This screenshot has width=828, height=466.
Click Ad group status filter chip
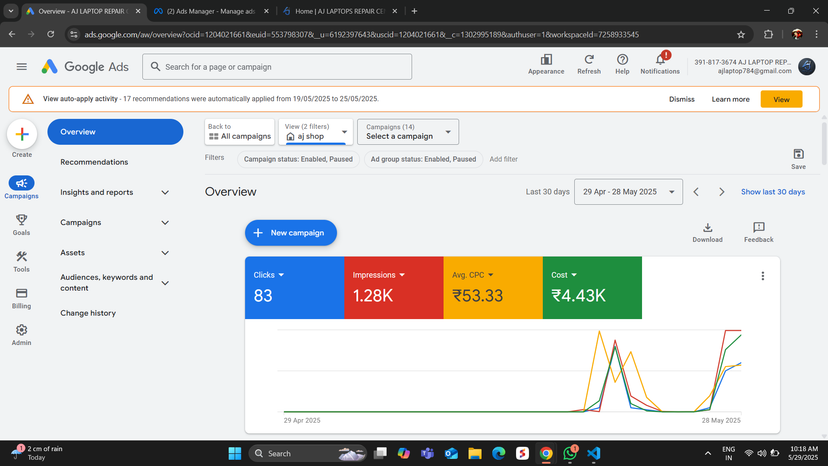pos(423,159)
